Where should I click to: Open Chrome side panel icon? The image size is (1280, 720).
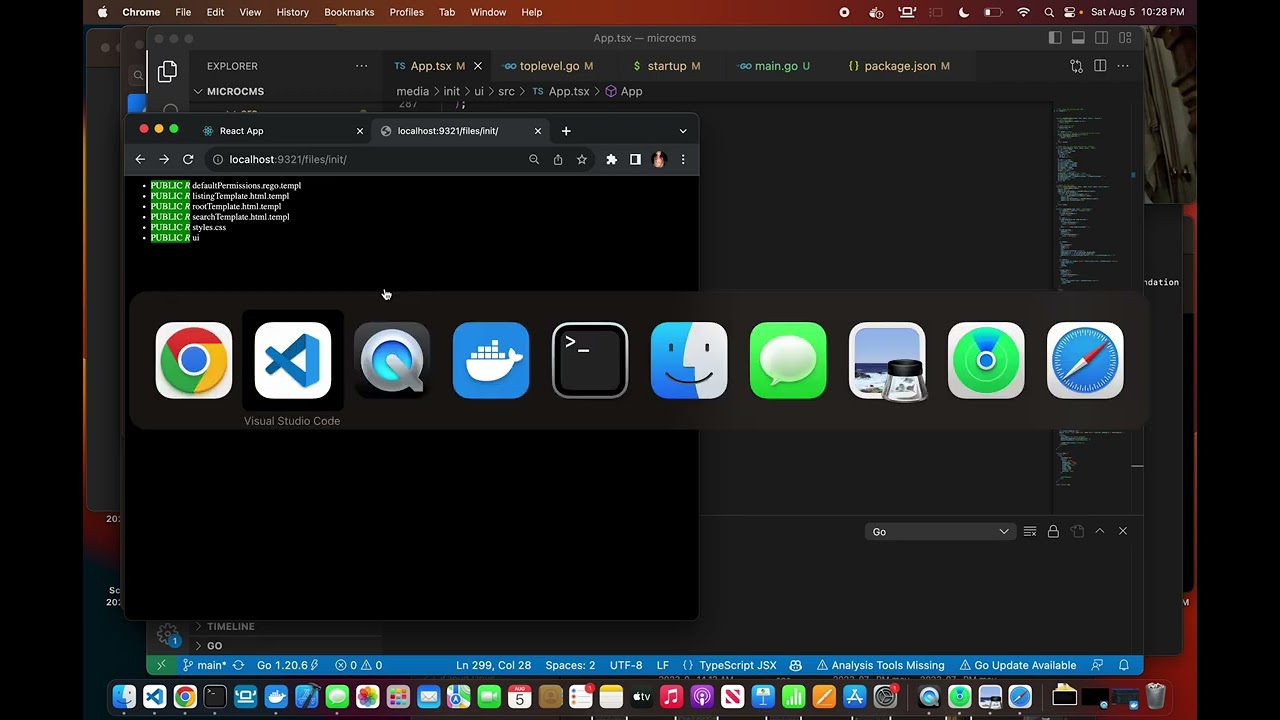tap(635, 159)
